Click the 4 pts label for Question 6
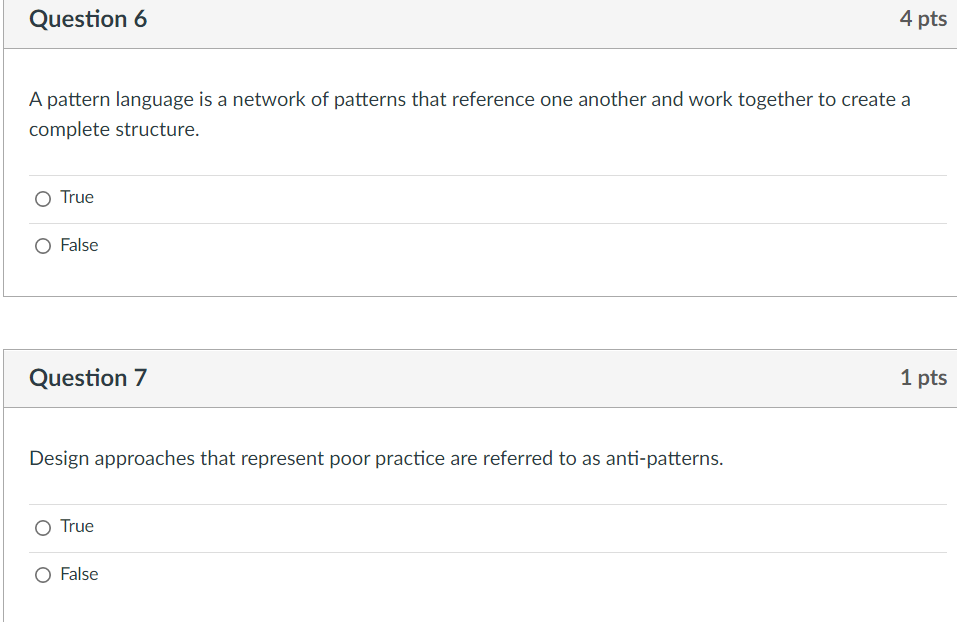Viewport: 957px width, 622px height. [x=924, y=18]
